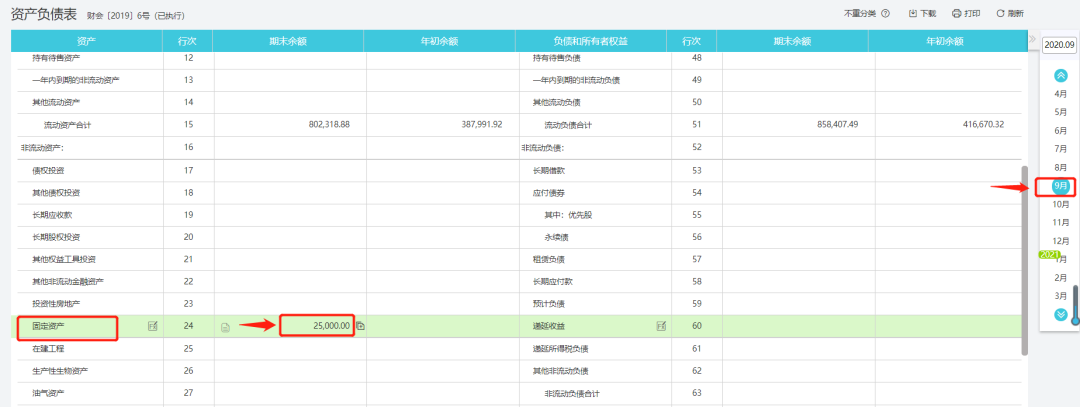Click the document icon in row 24

(225, 326)
